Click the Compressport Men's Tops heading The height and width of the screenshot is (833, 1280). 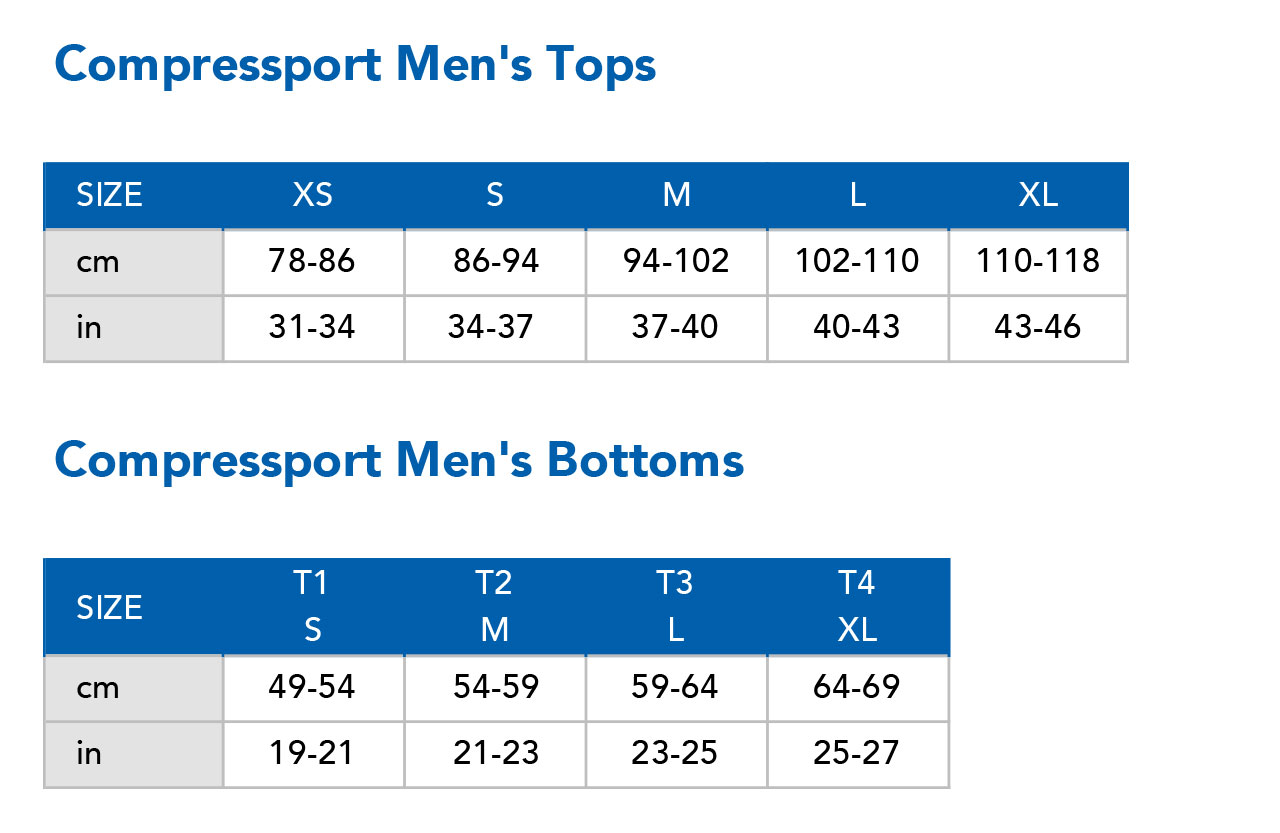[355, 66]
